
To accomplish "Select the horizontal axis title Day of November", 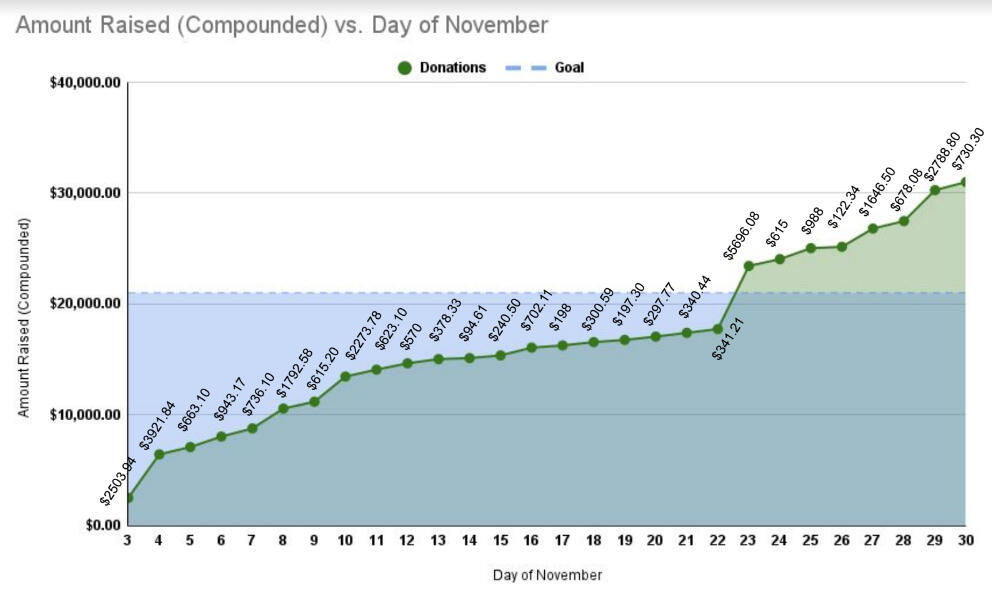I will click(x=547, y=575).
